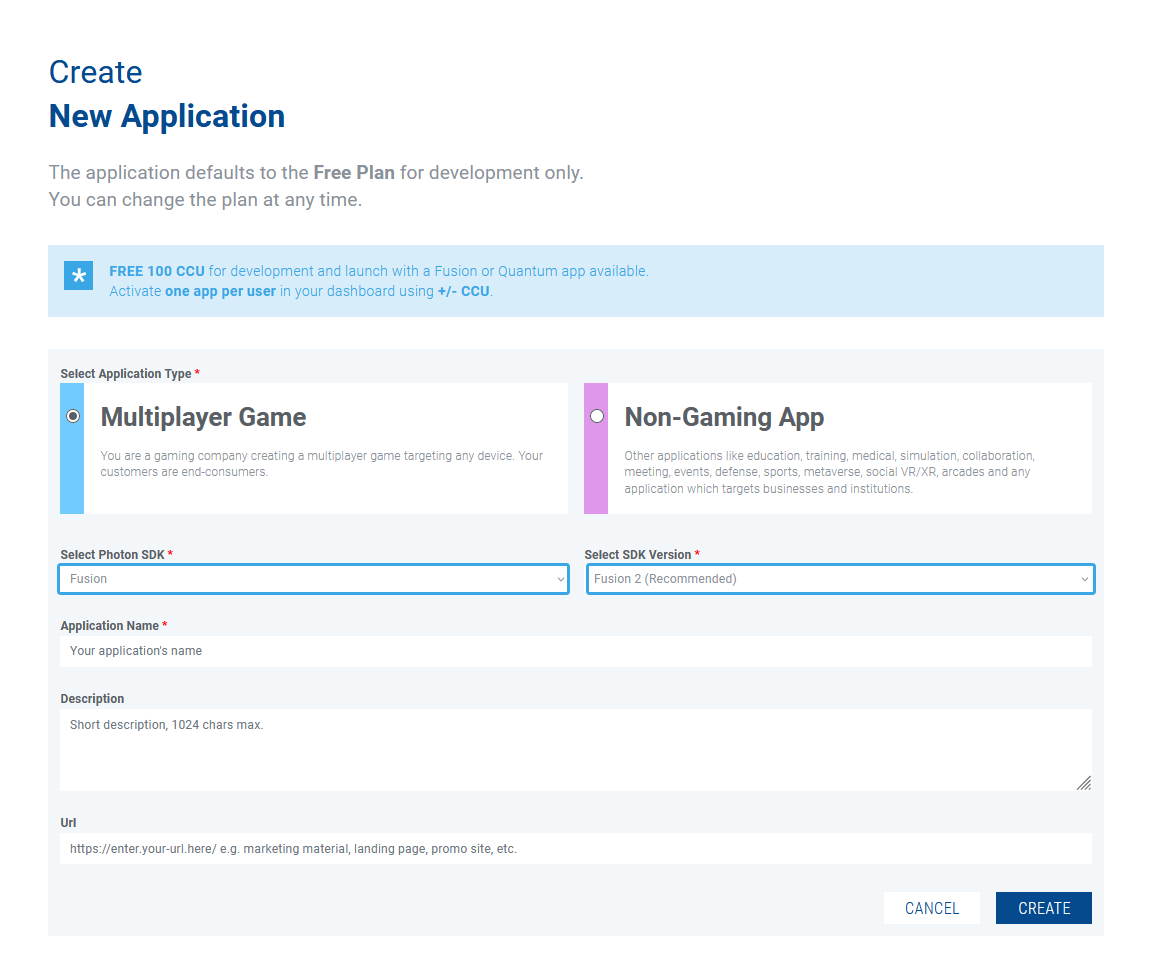Click the 'Url' field label
1170x960 pixels.
(x=68, y=823)
